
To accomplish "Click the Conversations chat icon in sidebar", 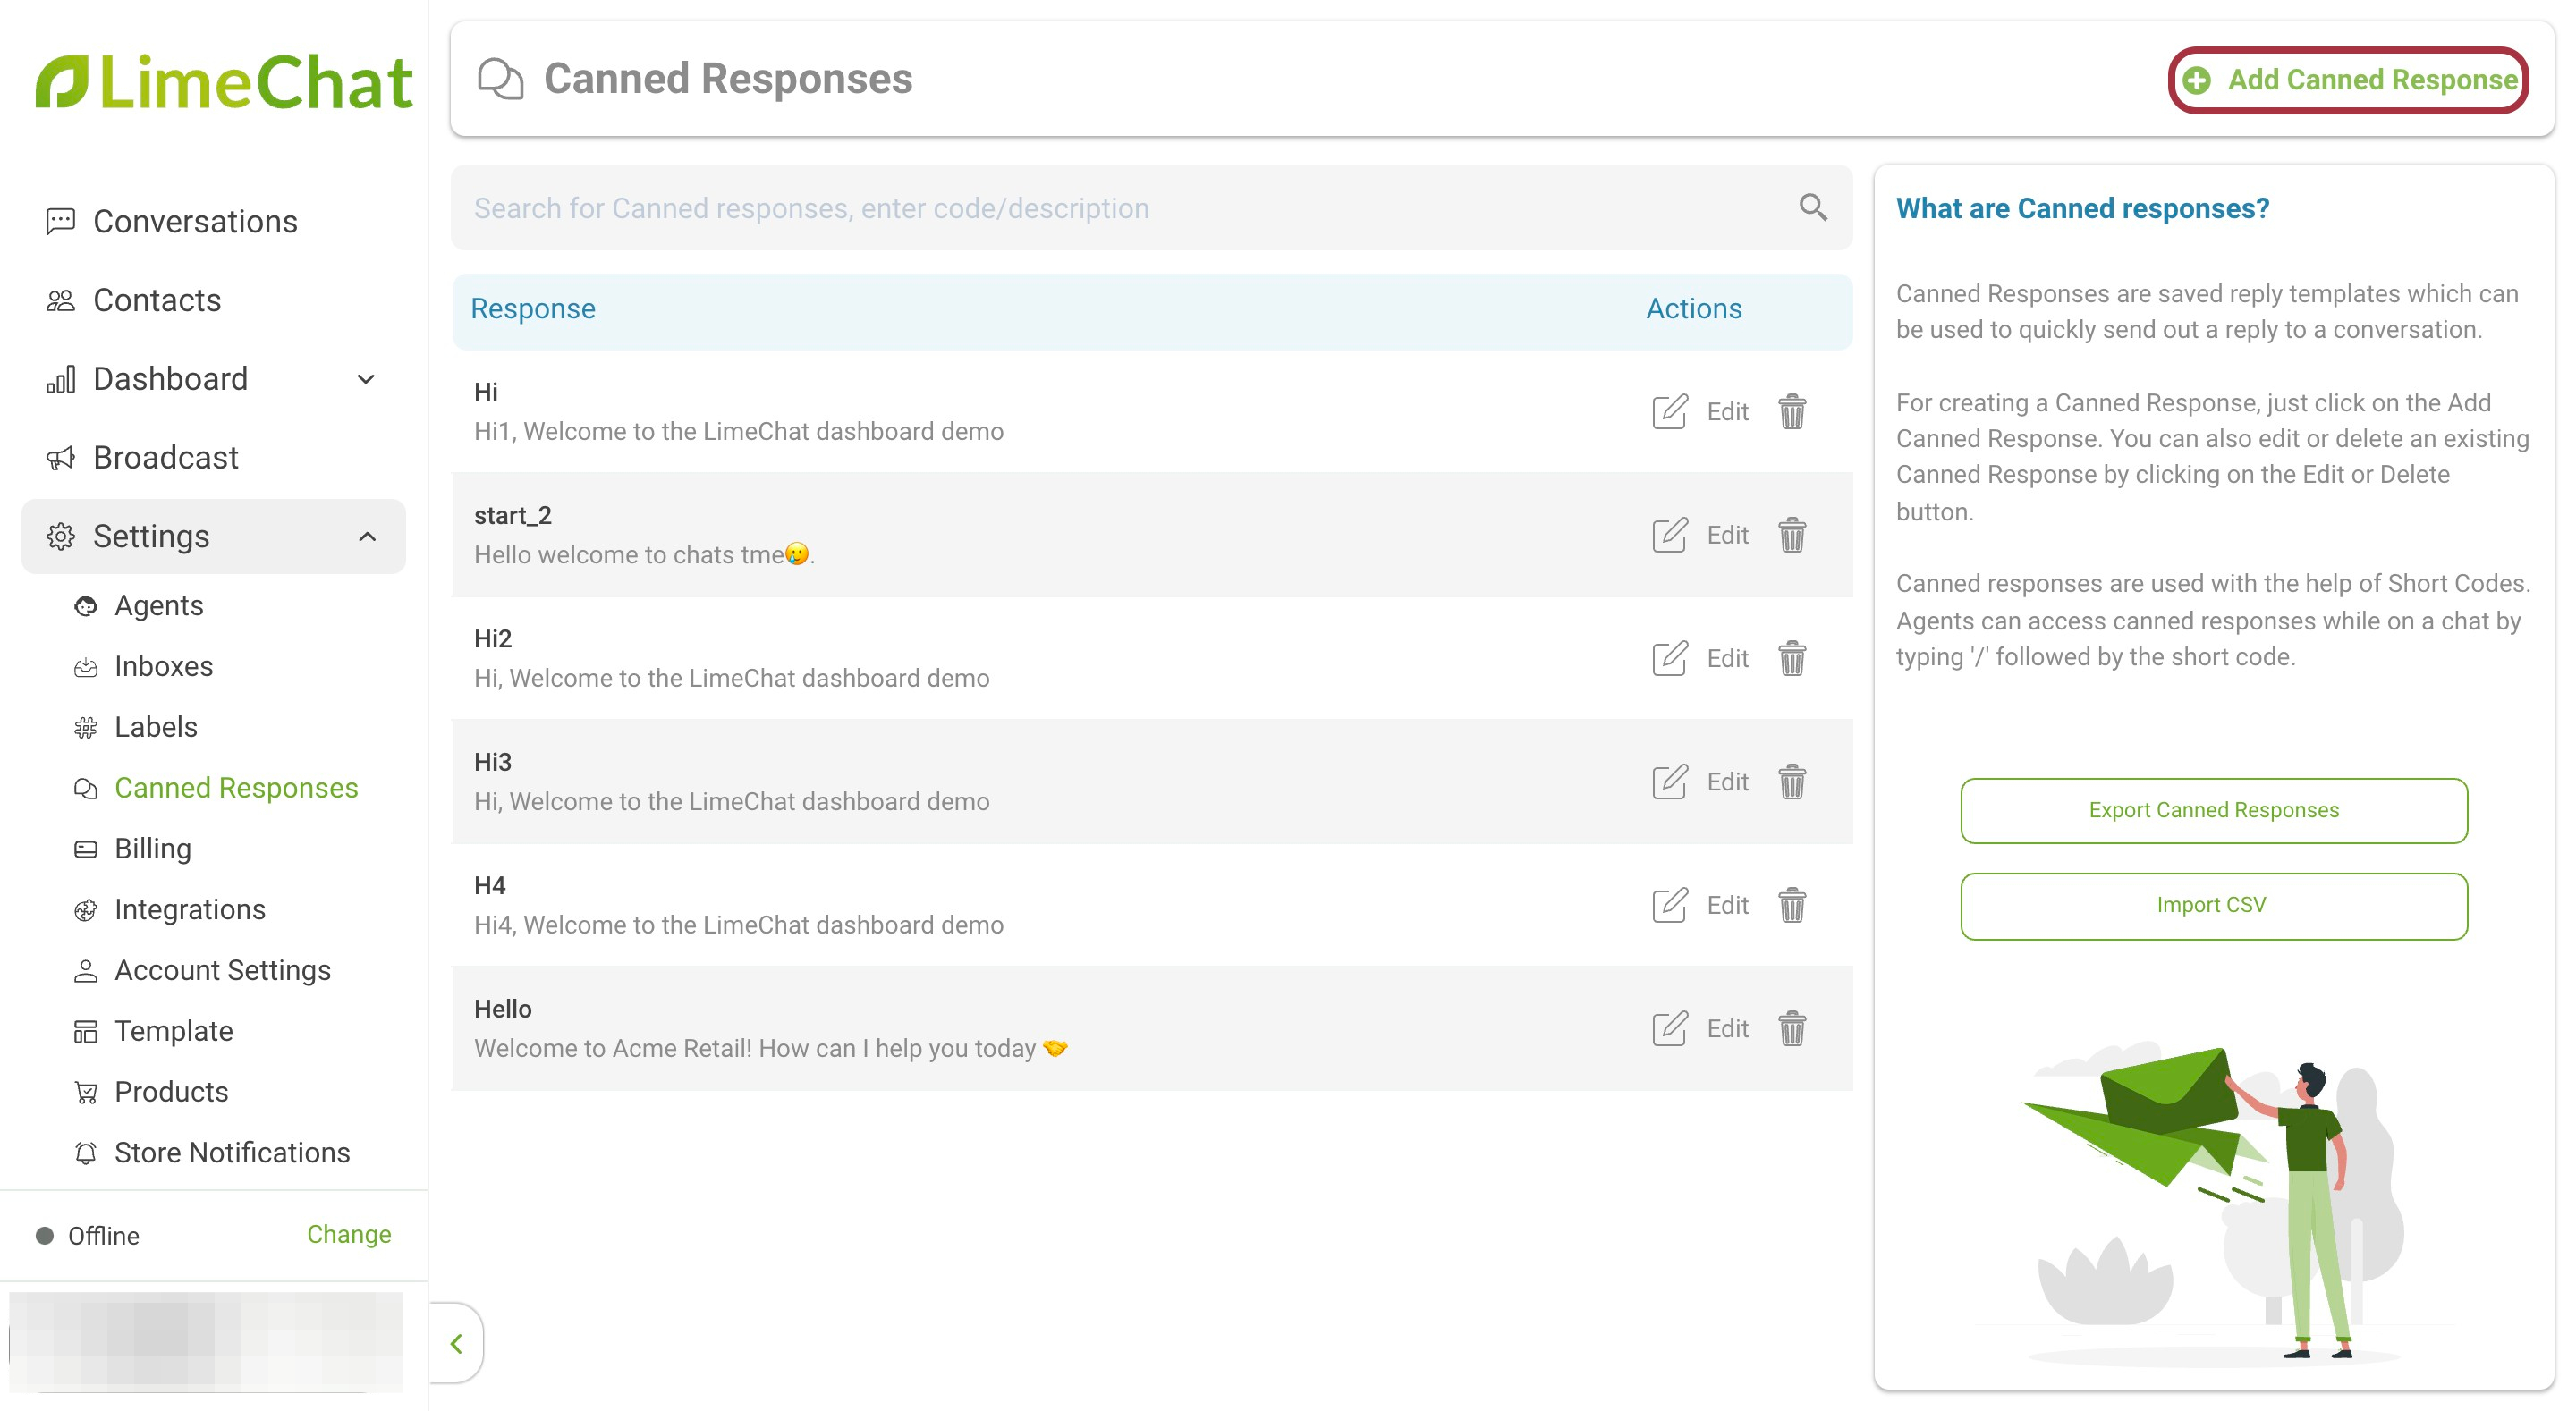I will 61,221.
